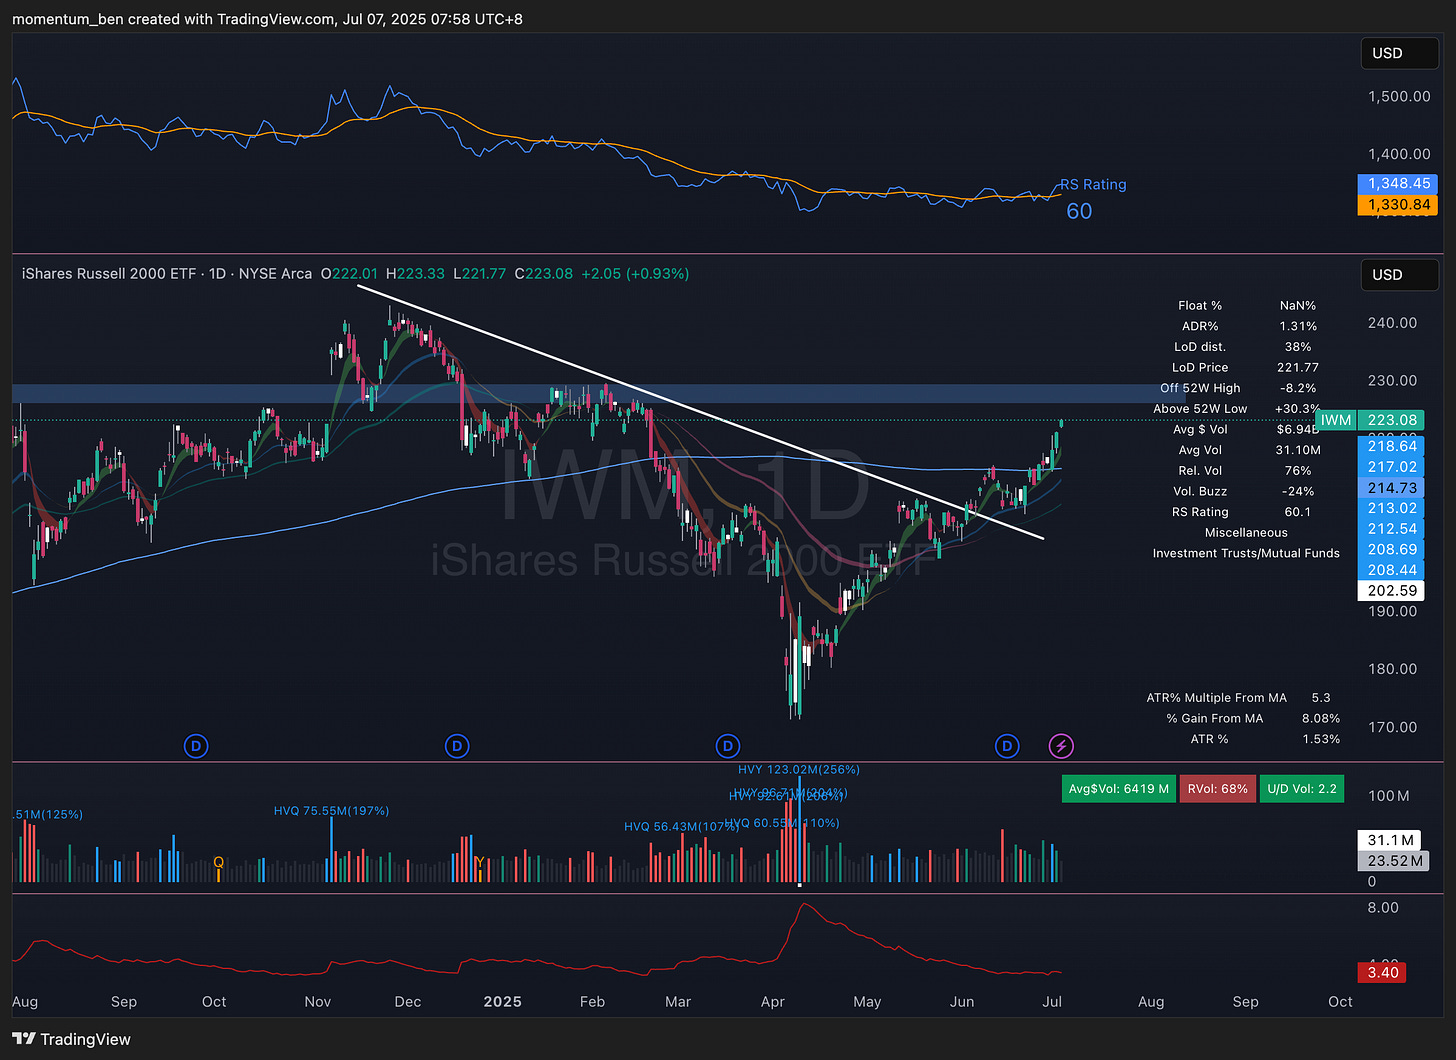Click the legend change value +2.05 (+0.93%)

(636, 273)
